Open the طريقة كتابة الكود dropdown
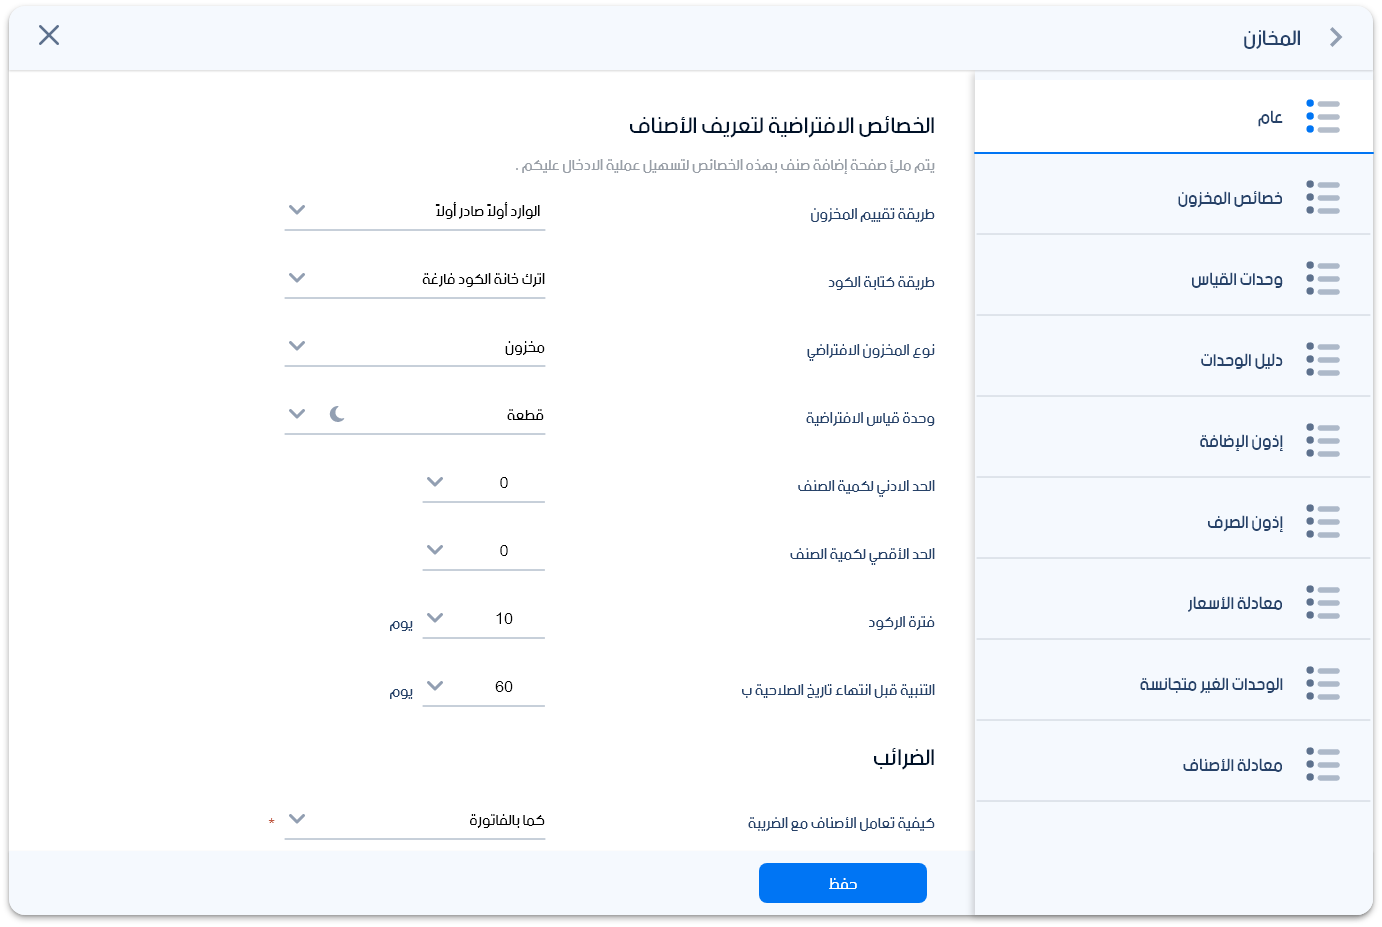 coord(415,279)
